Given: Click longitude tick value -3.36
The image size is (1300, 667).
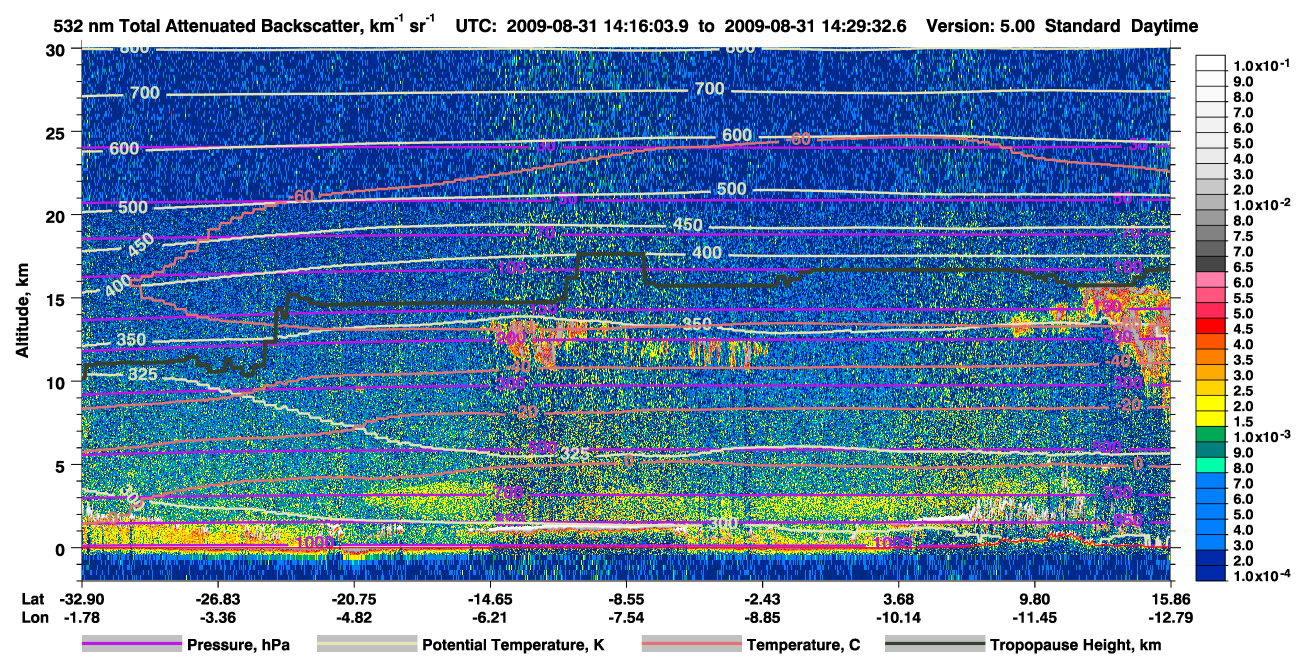Looking at the screenshot, I should click(217, 617).
